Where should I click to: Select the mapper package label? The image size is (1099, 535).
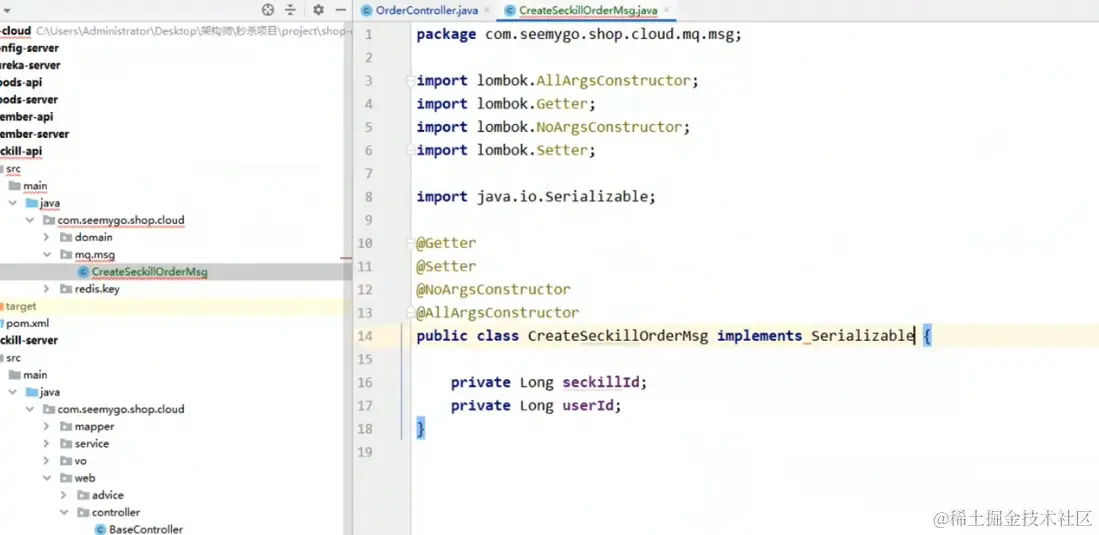[x=95, y=426]
